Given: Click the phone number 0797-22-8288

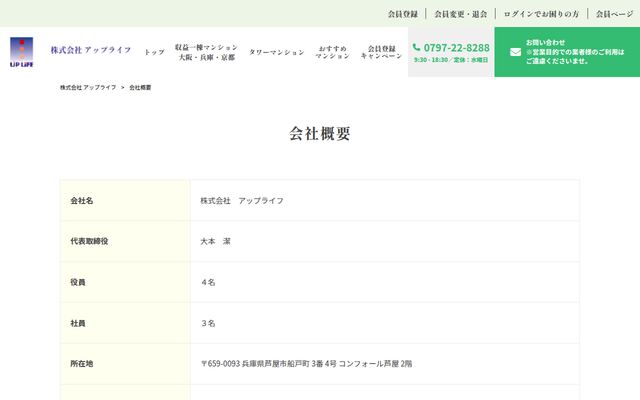Looking at the screenshot, I should 456,48.
